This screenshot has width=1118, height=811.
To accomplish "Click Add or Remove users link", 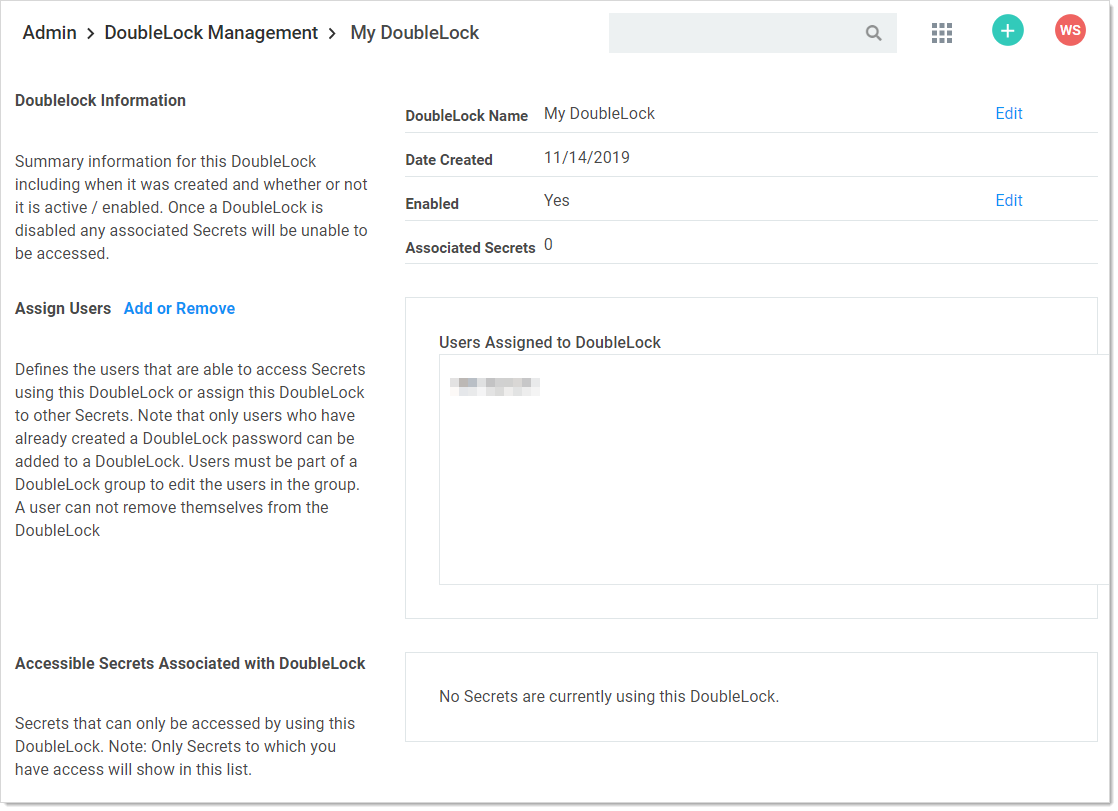I will (x=179, y=308).
